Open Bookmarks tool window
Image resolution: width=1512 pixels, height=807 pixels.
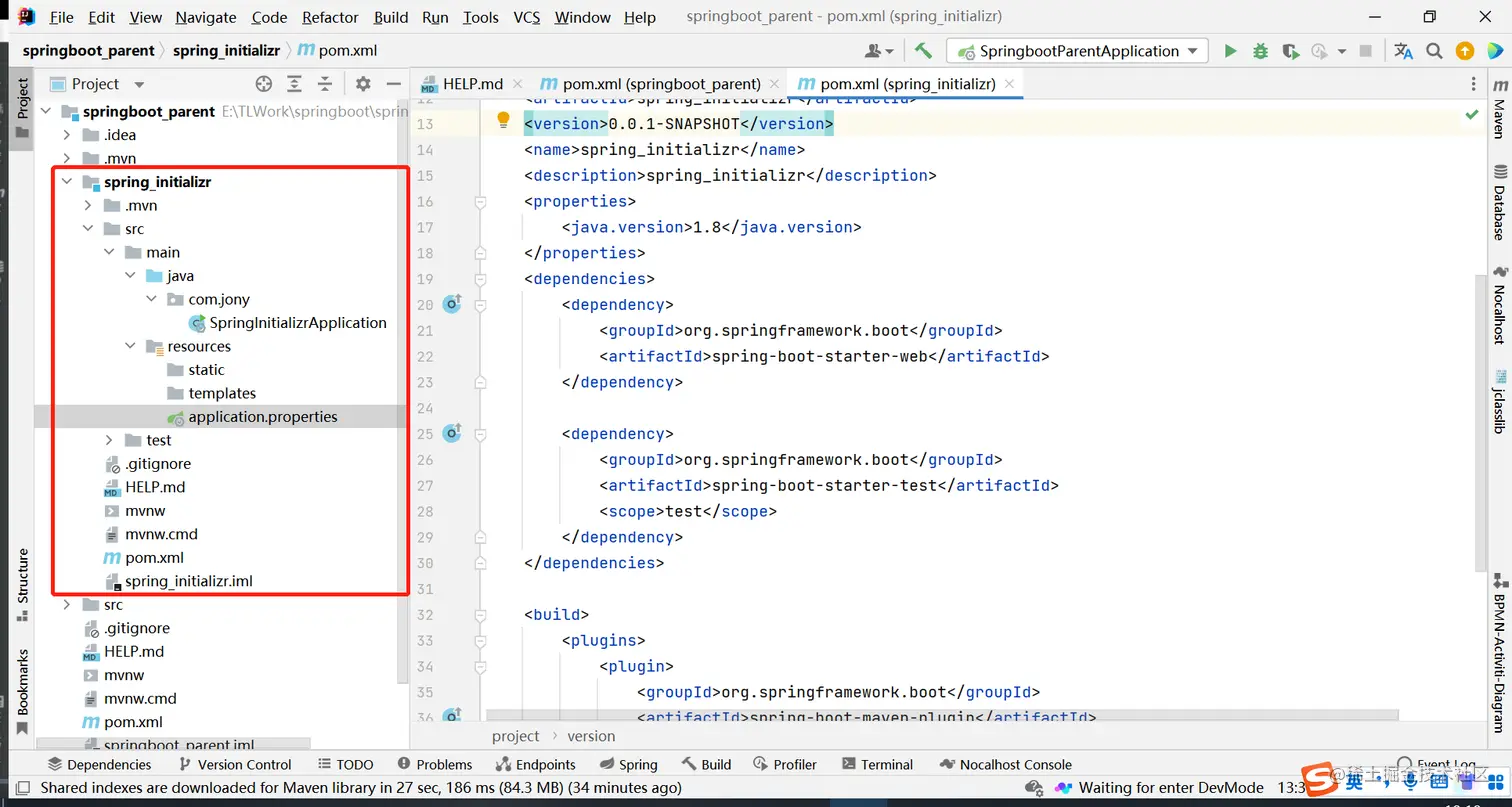tap(23, 692)
